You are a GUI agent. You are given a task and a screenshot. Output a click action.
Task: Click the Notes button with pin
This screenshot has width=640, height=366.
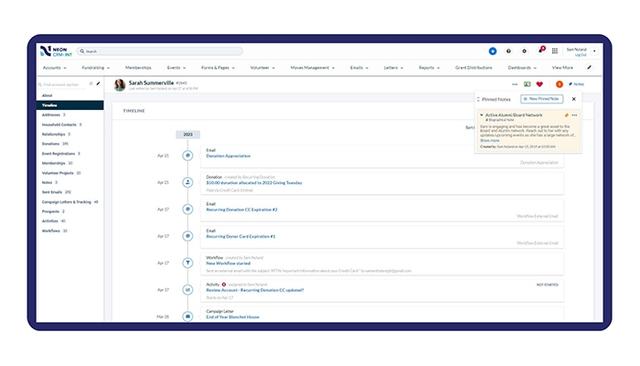[x=576, y=84]
